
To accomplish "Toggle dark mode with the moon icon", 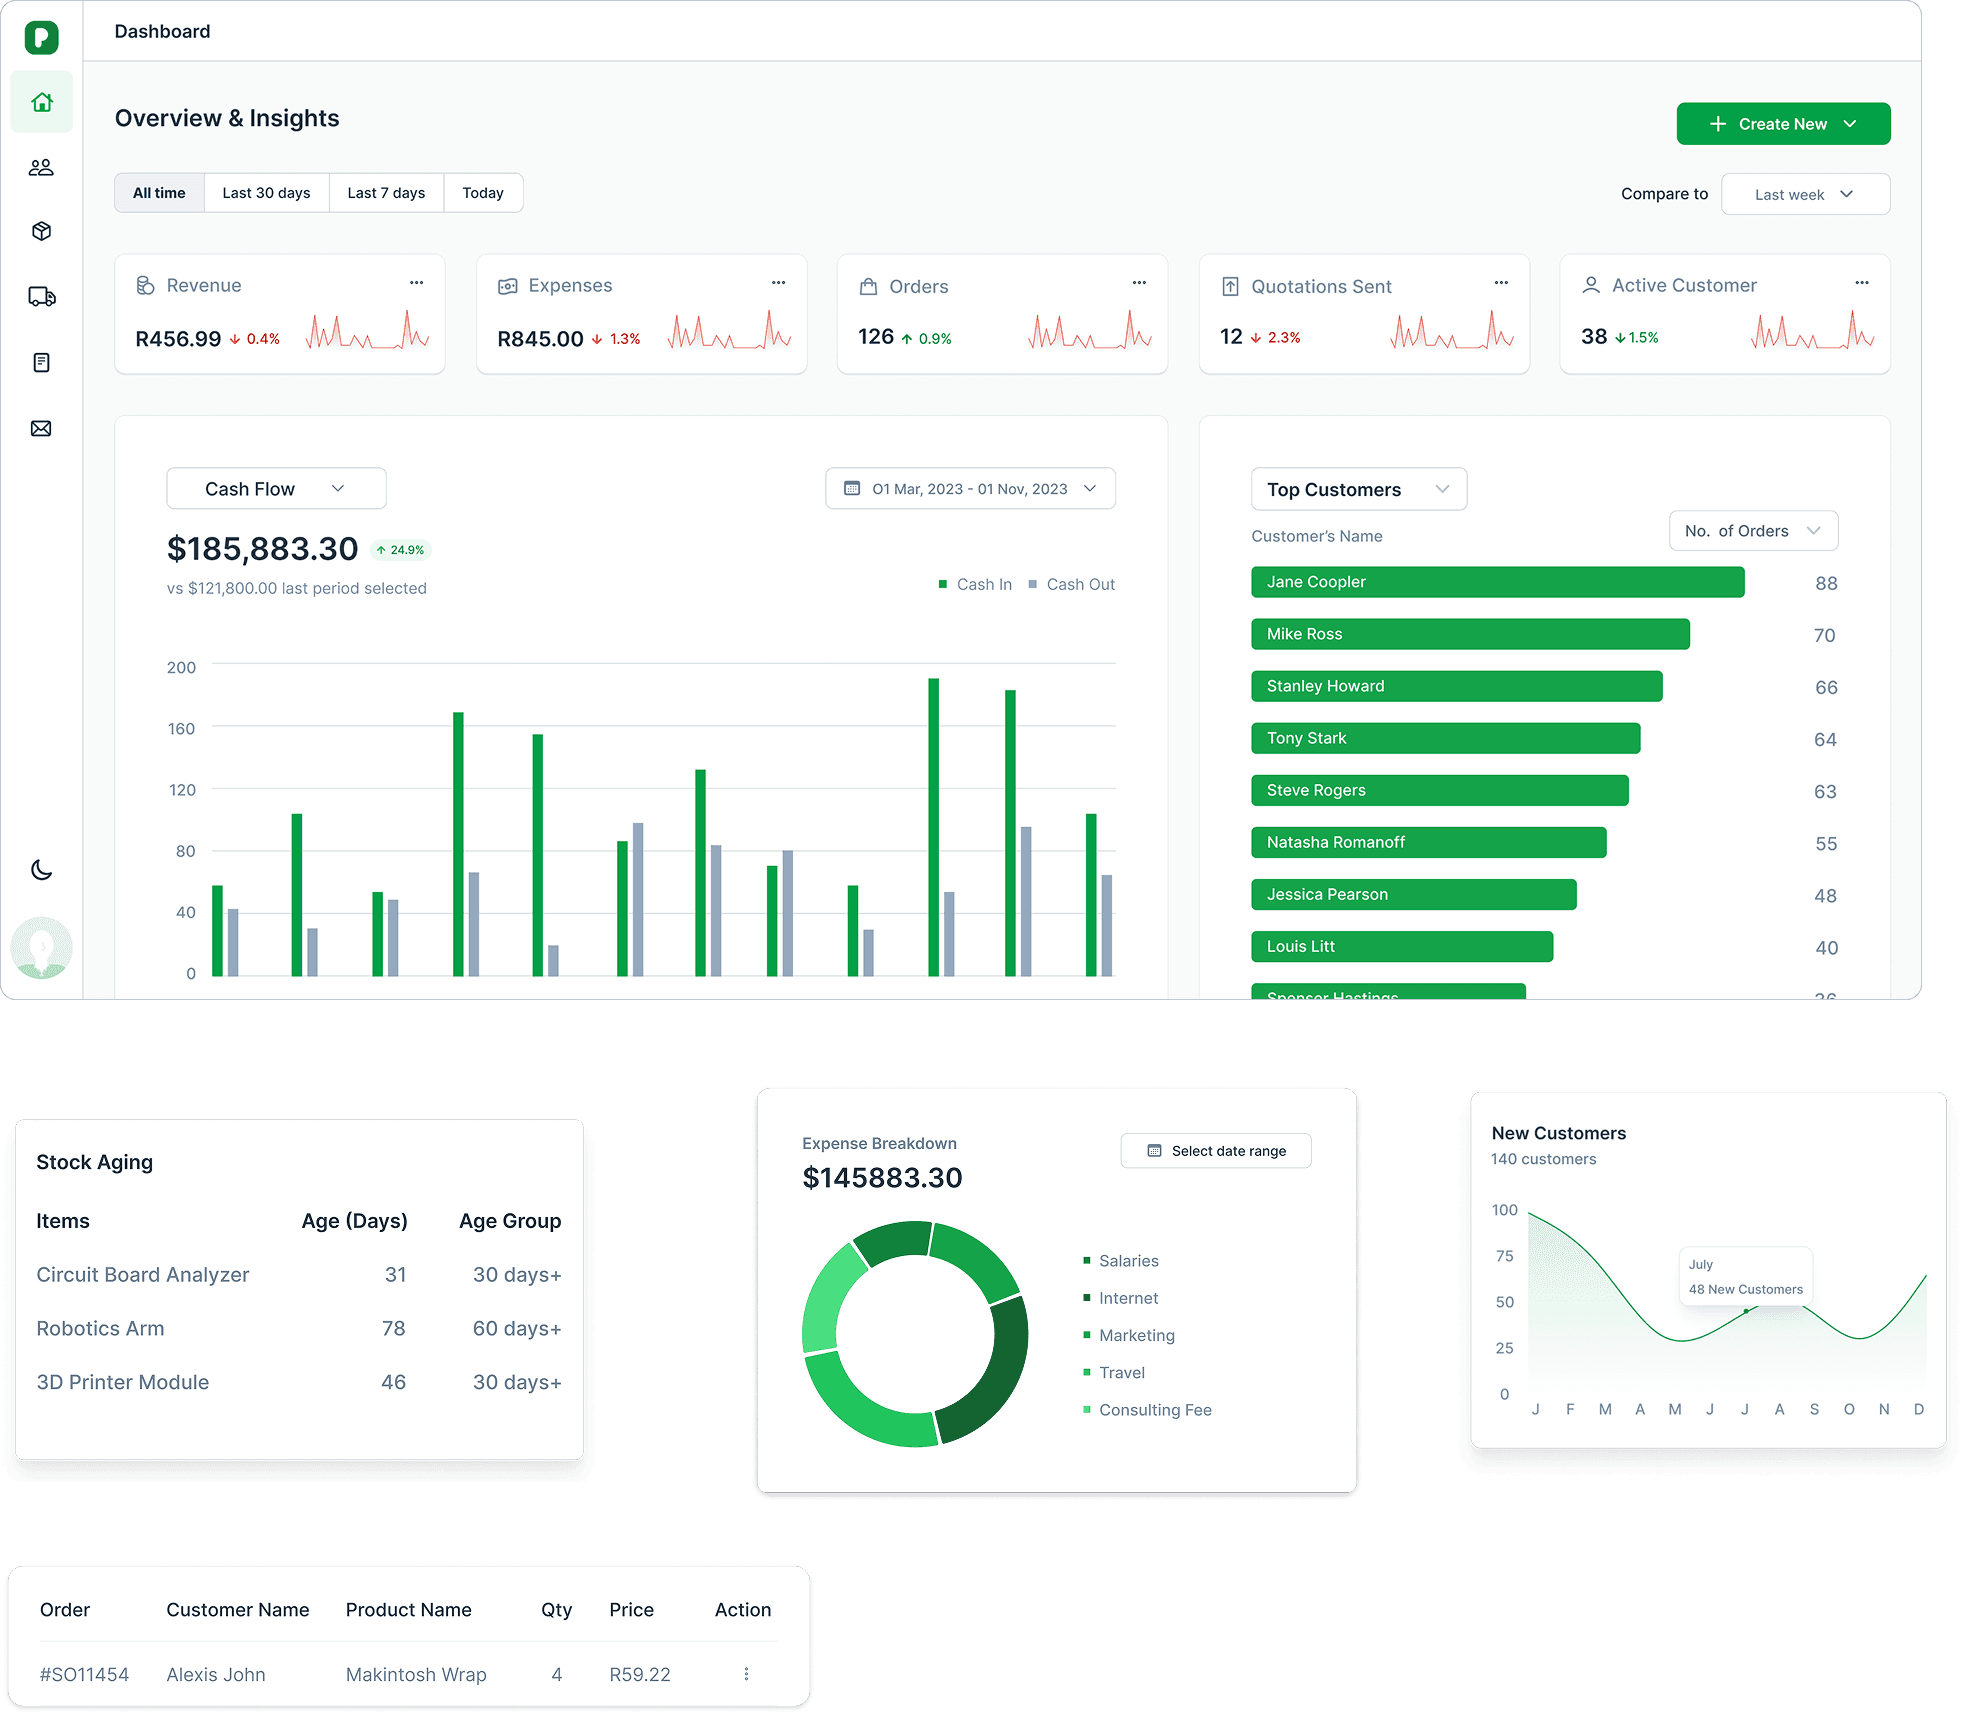I will [x=41, y=870].
